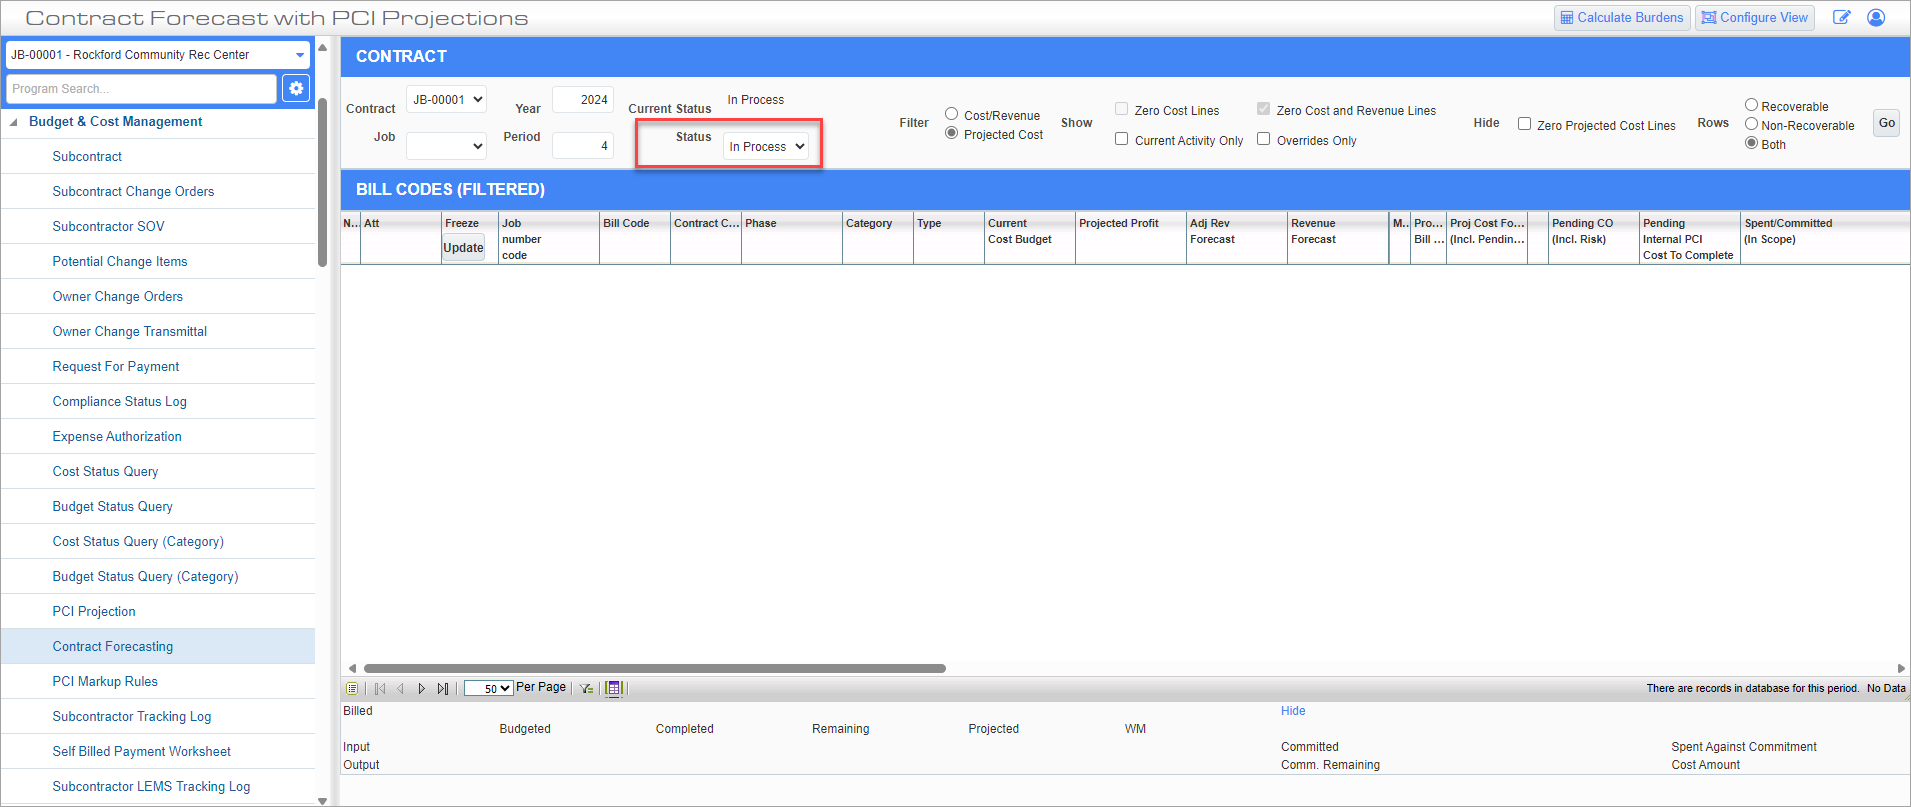Viewport: 1911px width, 807px height.
Task: Select the Cost/Revenue filter radio button
Action: tap(952, 114)
